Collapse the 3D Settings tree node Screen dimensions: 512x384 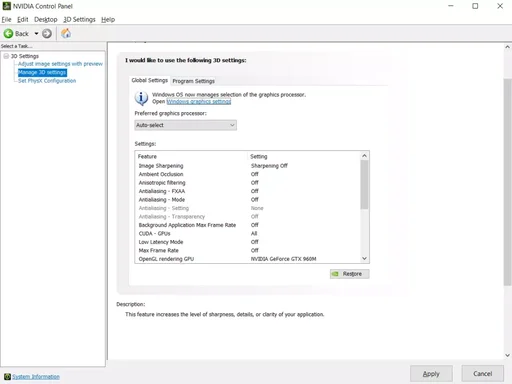[6, 56]
